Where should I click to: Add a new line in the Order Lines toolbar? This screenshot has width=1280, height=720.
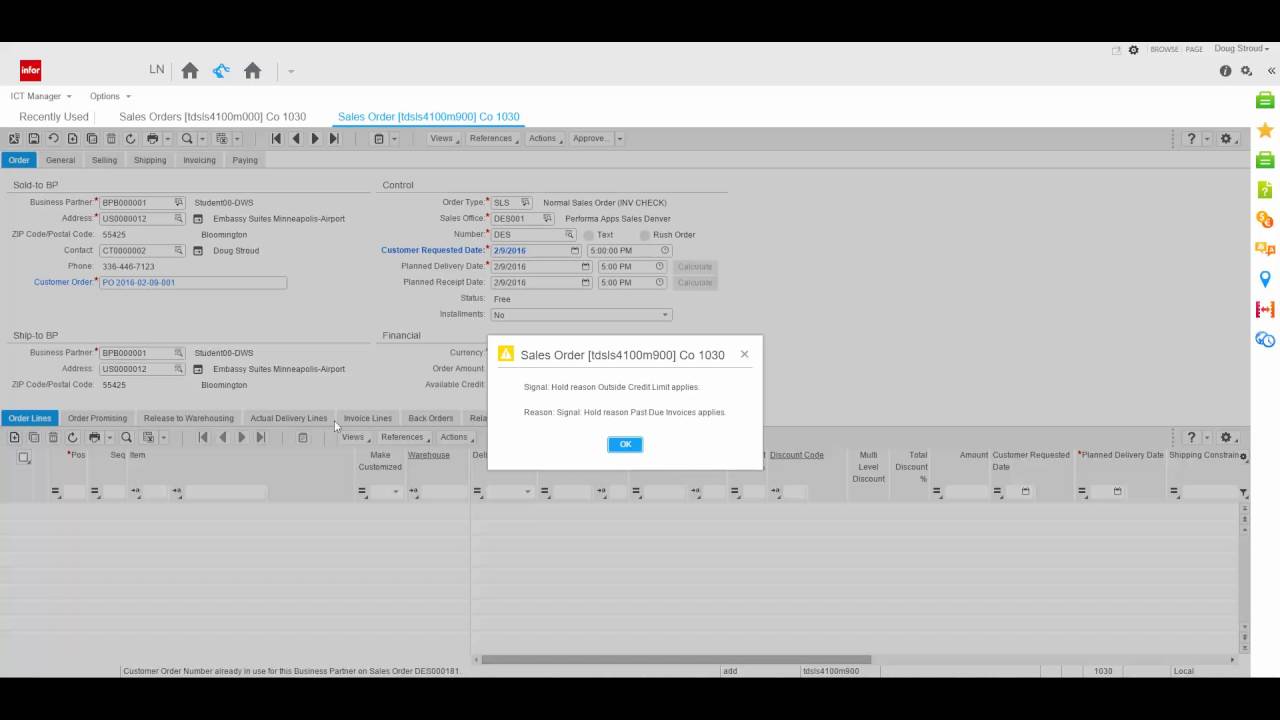pos(14,437)
